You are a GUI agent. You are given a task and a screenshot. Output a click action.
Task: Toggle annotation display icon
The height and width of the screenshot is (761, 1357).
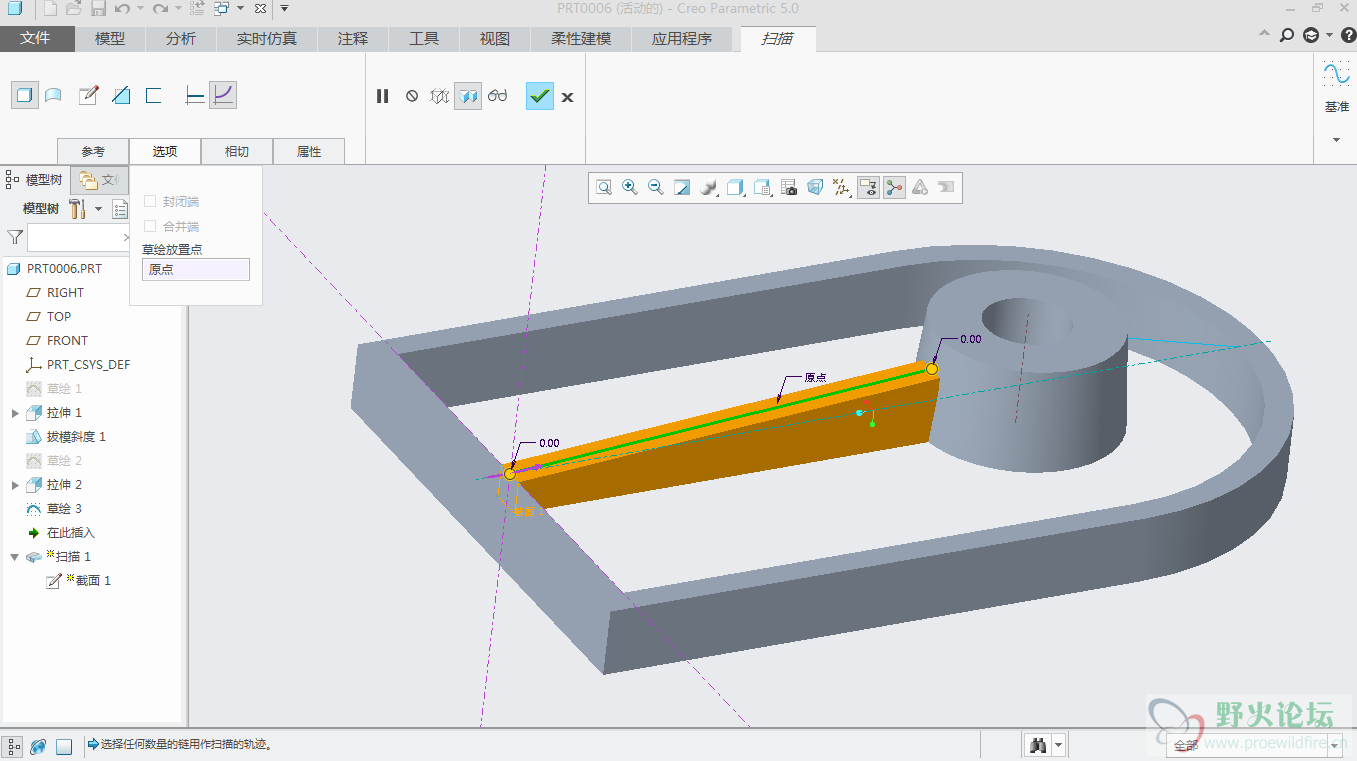coord(868,187)
